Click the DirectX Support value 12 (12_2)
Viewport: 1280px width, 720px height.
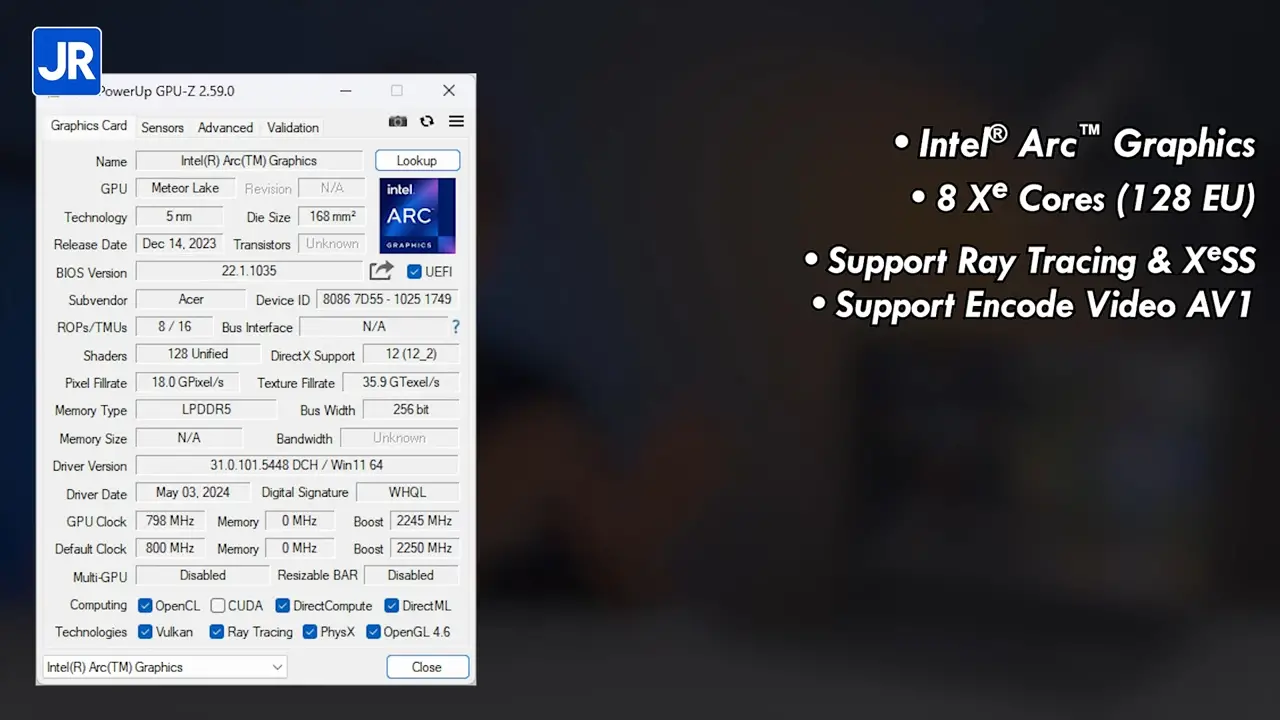(410, 354)
